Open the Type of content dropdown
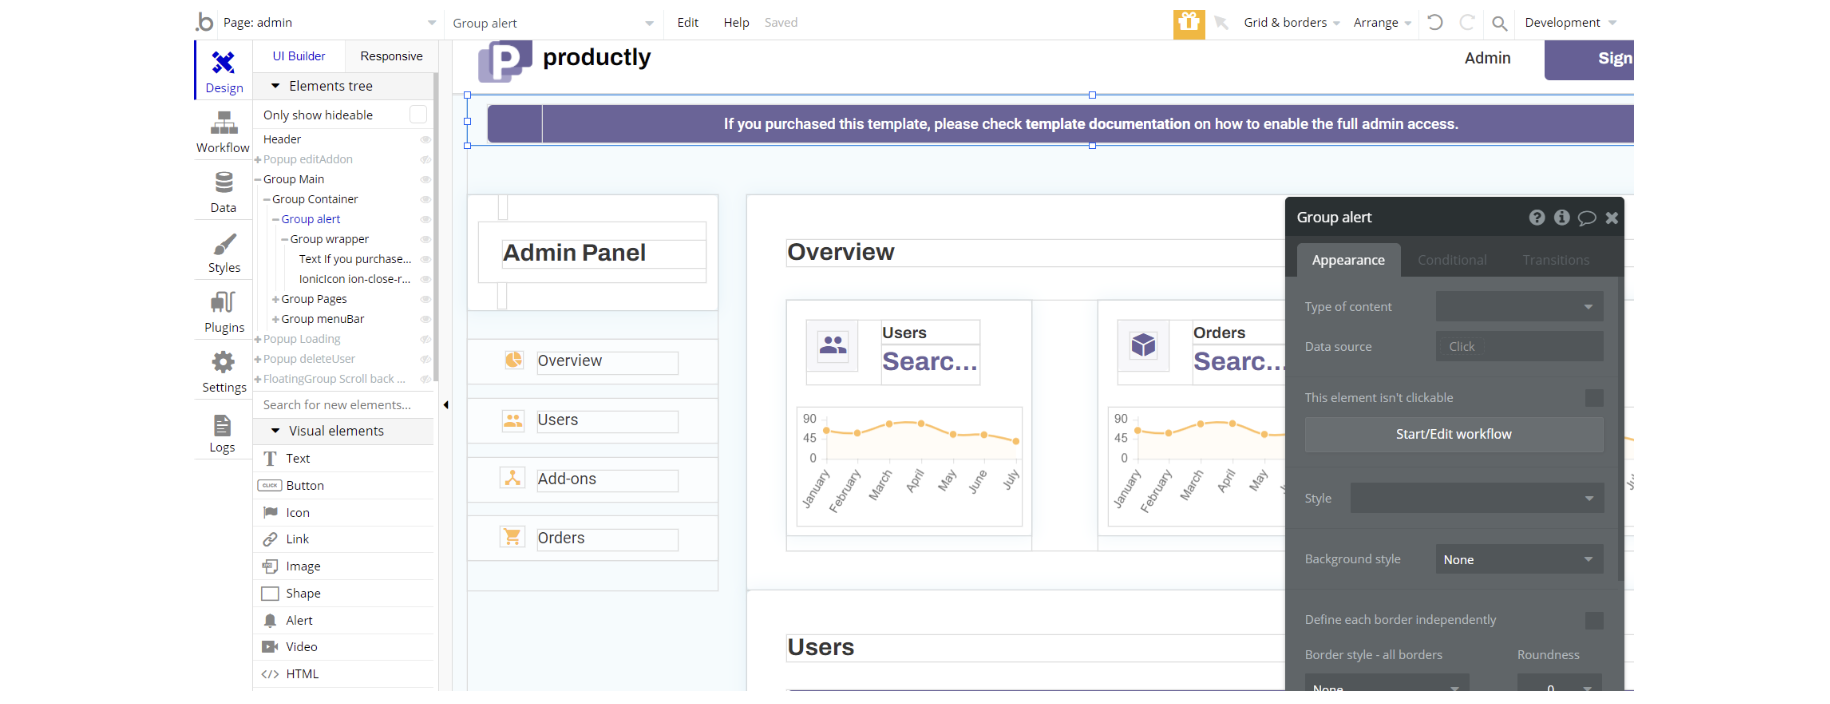Viewport: 1830px width, 704px height. pos(1519,307)
